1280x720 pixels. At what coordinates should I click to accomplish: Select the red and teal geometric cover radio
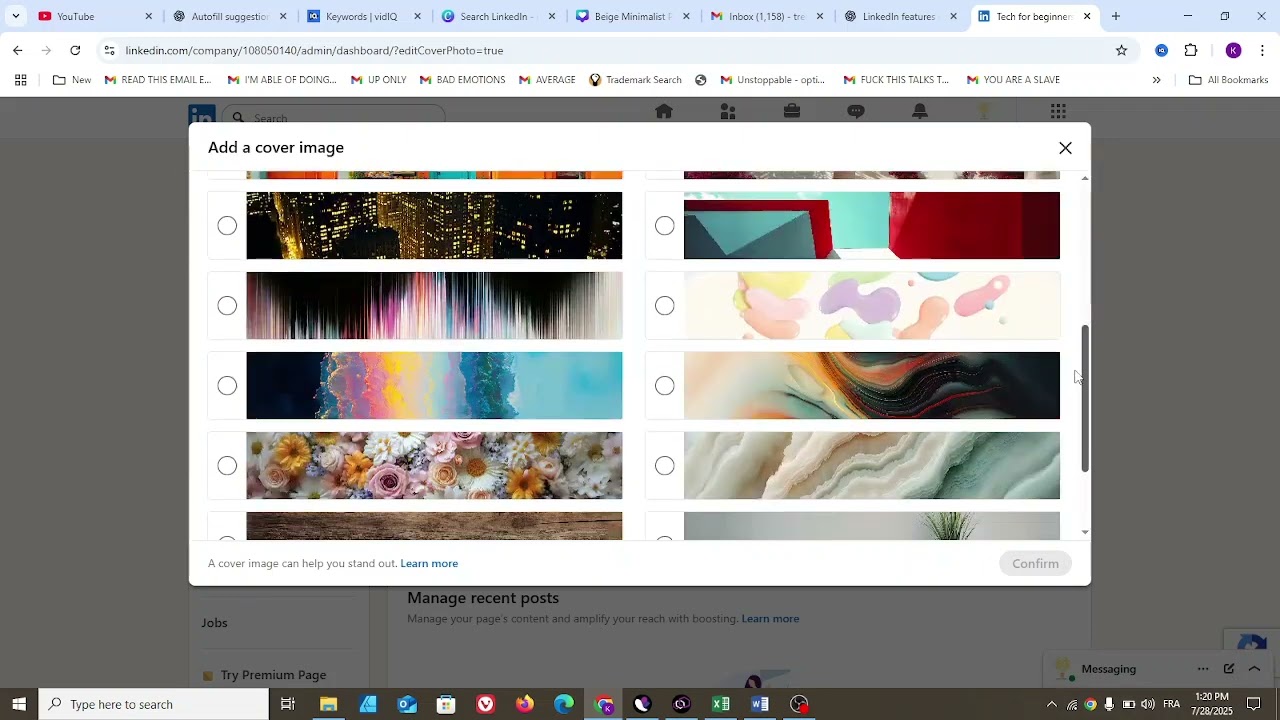[665, 226]
